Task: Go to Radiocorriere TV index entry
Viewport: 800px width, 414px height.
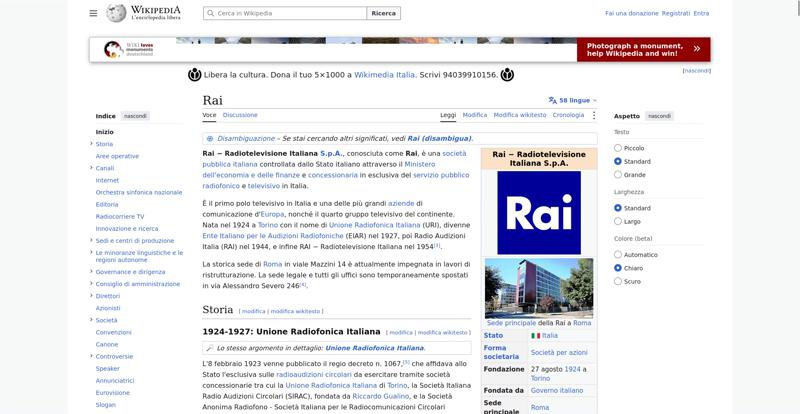Action: pos(120,216)
